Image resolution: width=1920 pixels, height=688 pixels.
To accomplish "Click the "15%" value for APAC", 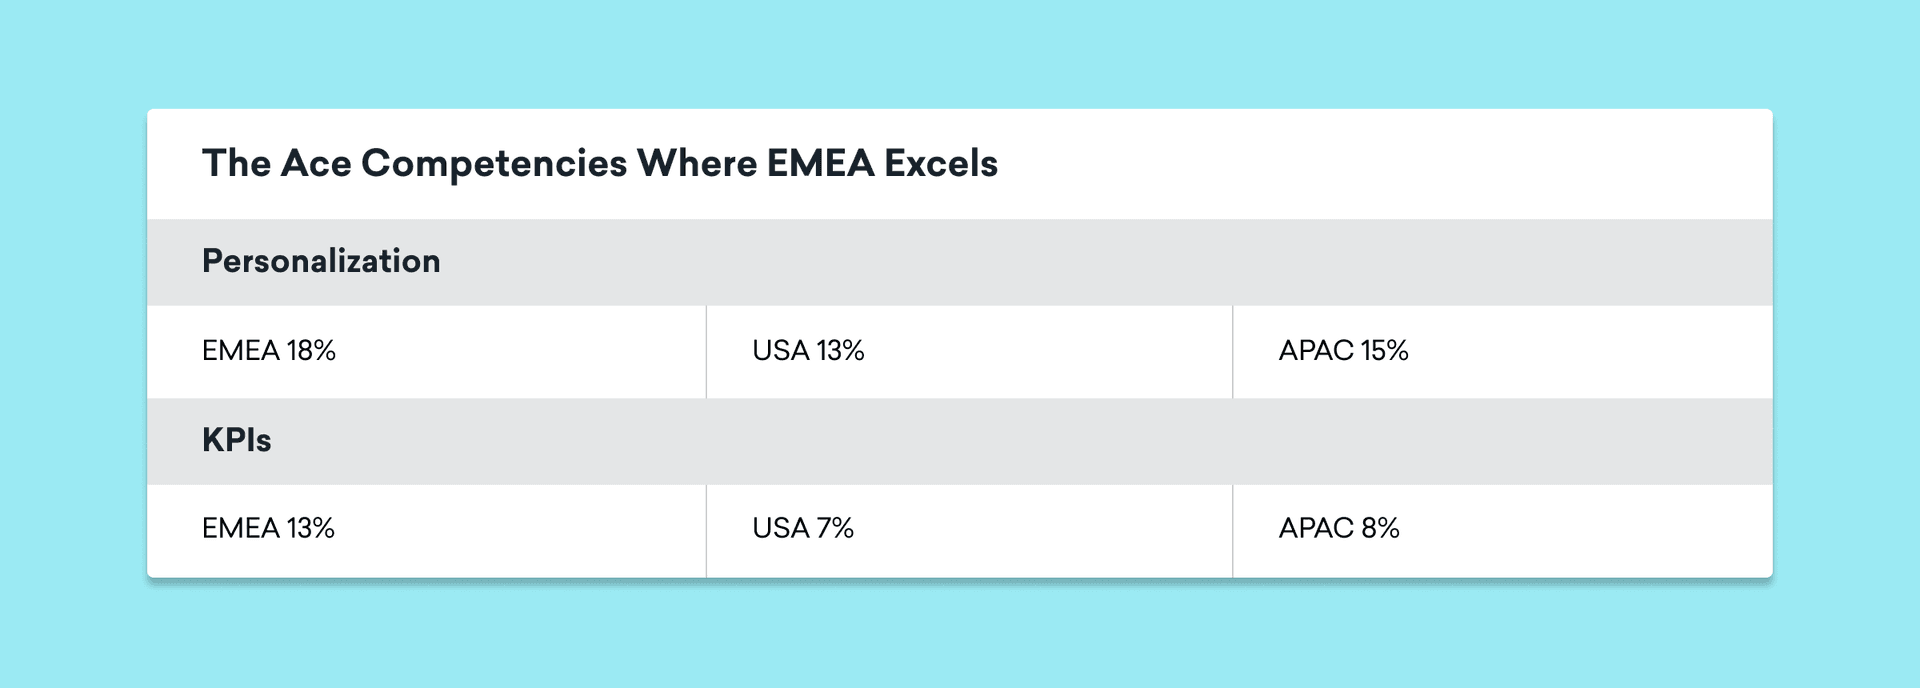I will [x=1384, y=351].
